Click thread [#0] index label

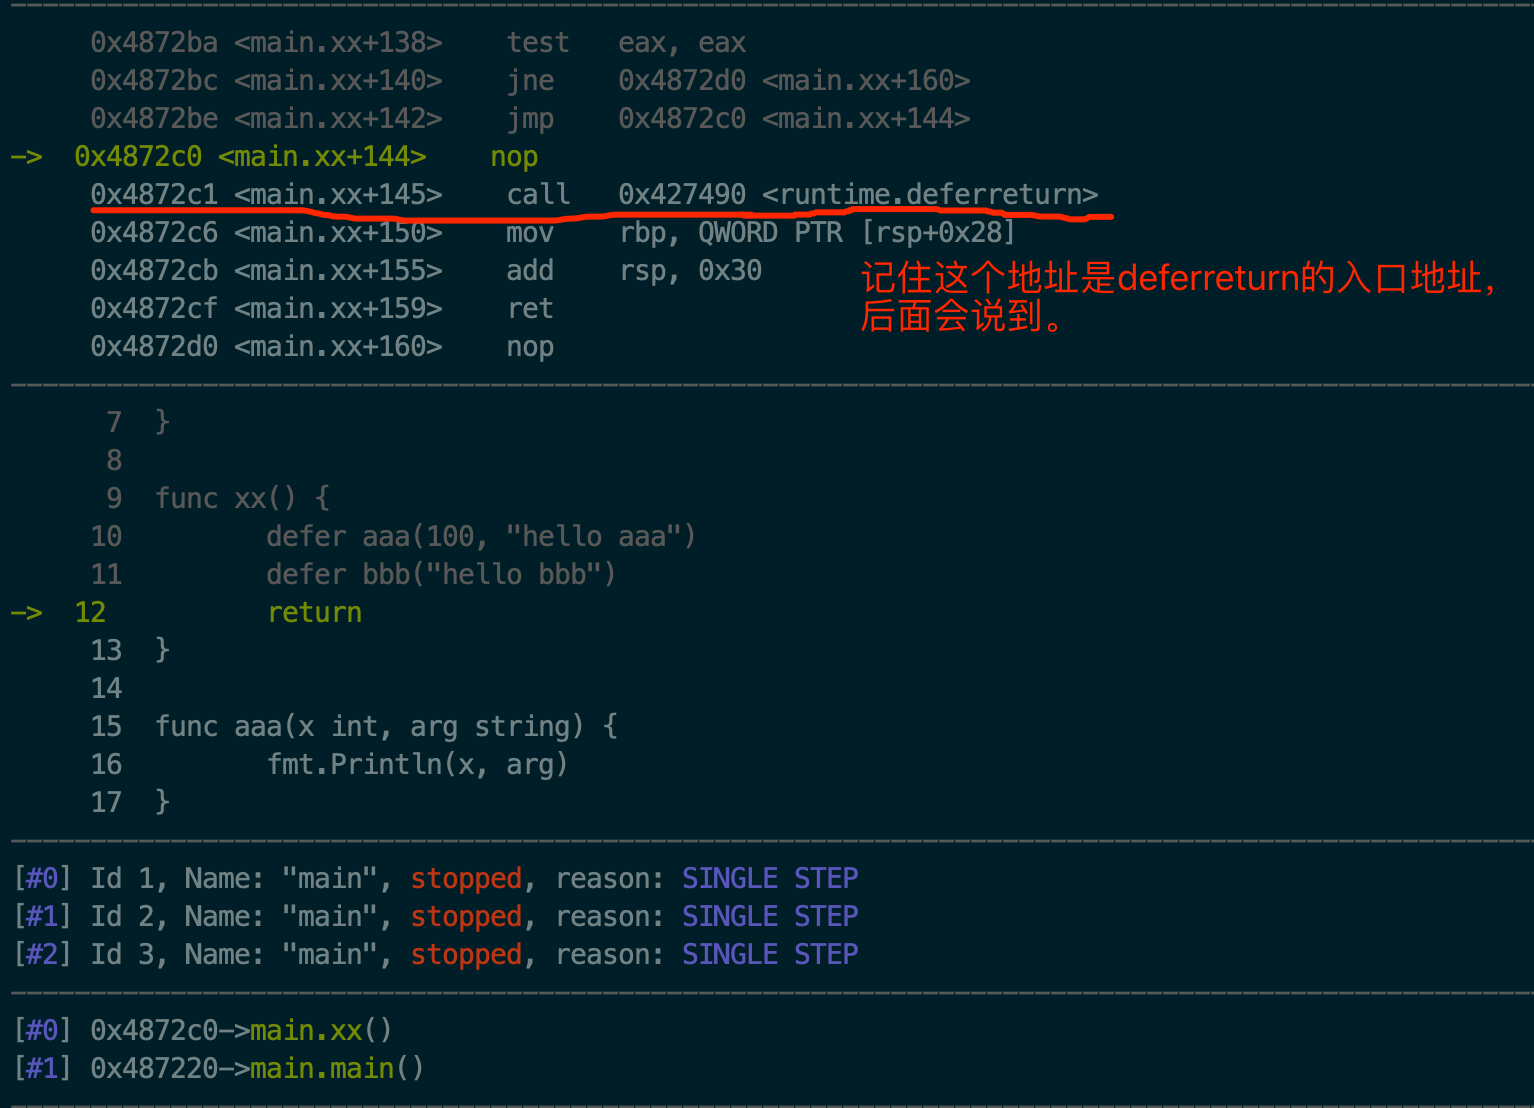click(x=42, y=879)
